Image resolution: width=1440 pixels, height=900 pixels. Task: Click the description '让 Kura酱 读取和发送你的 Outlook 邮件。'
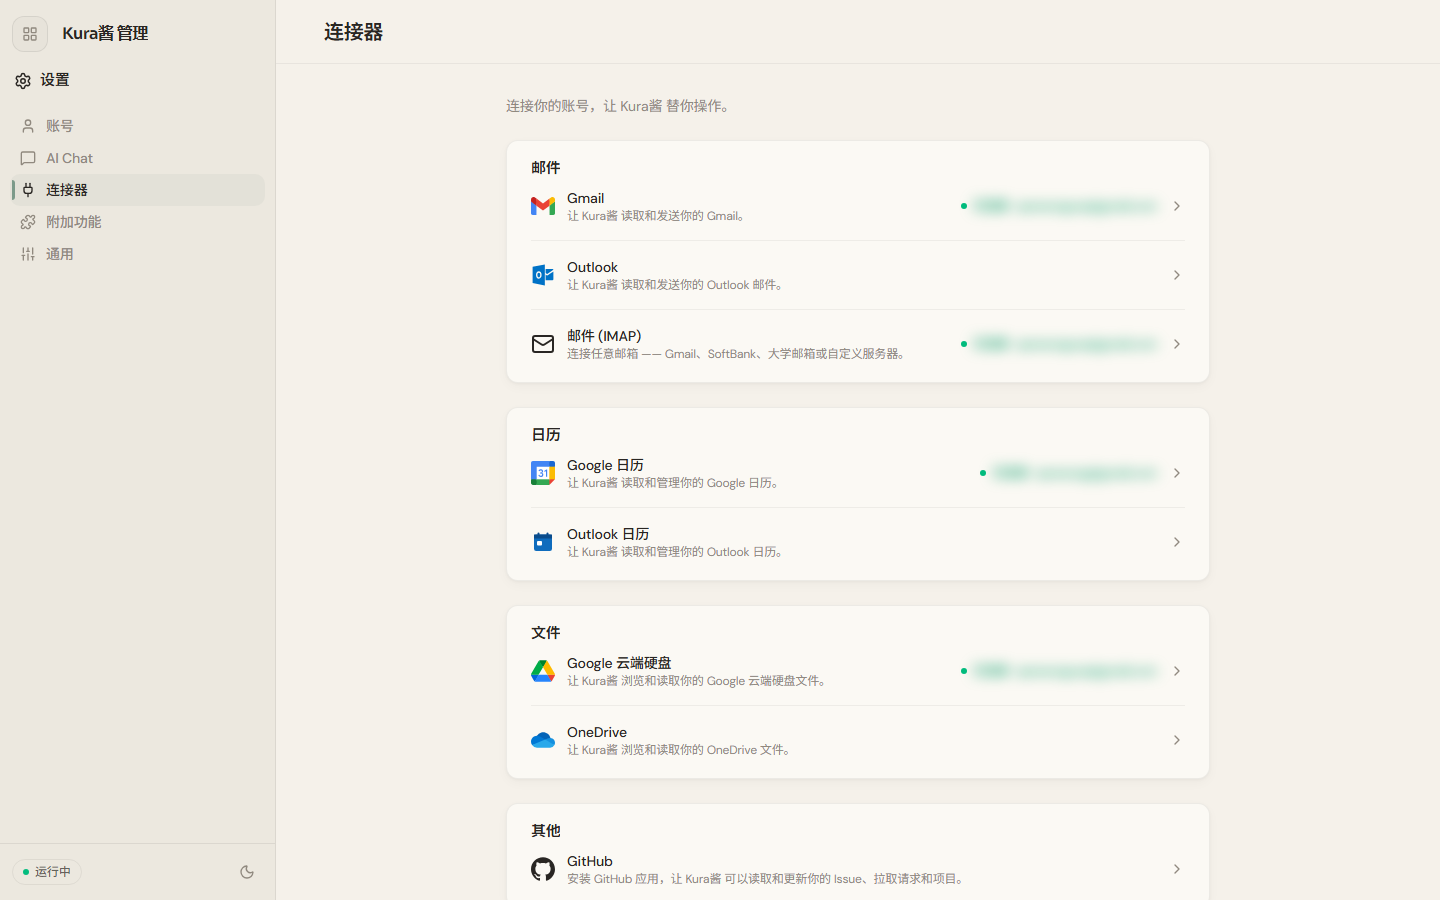tap(677, 285)
